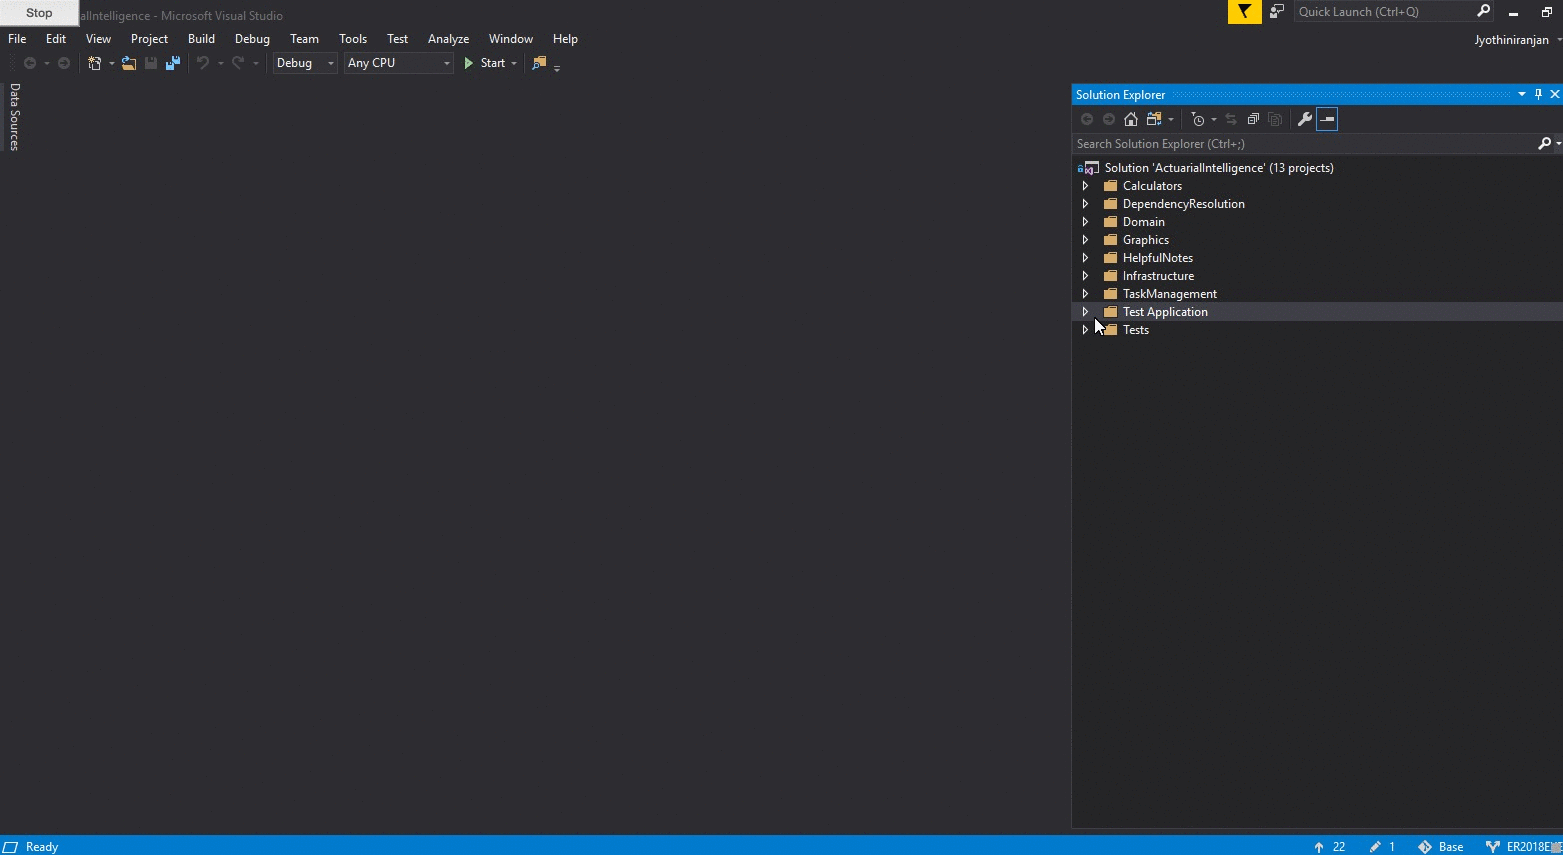
Task: Select the Domain folder label
Action: [1143, 222]
